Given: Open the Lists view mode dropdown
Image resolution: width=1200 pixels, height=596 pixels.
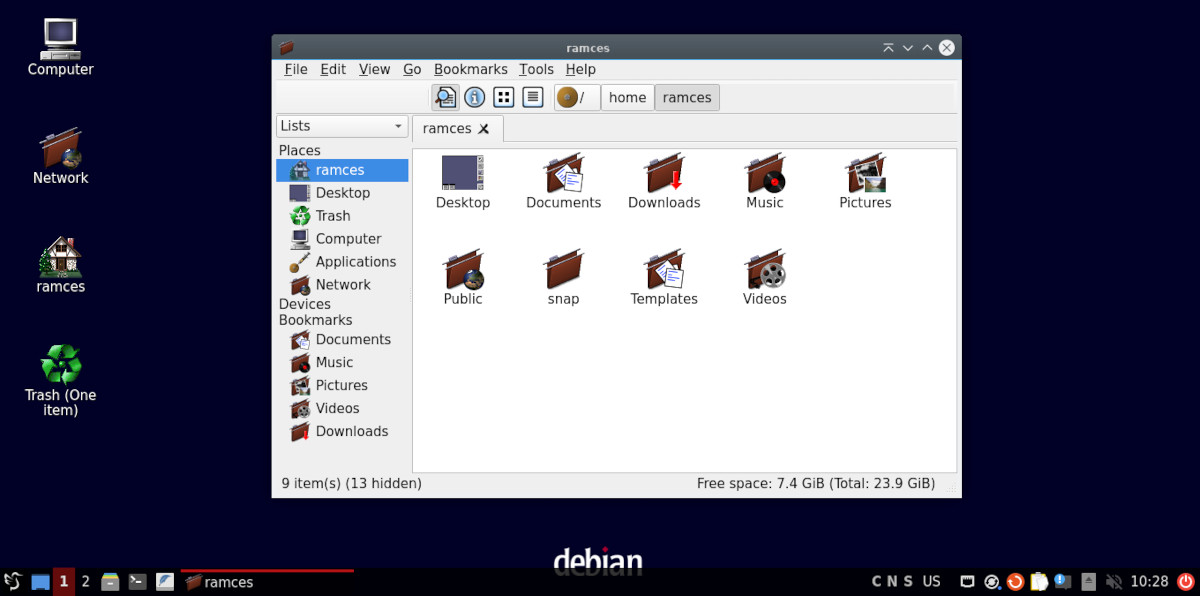Looking at the screenshot, I should pos(341,126).
